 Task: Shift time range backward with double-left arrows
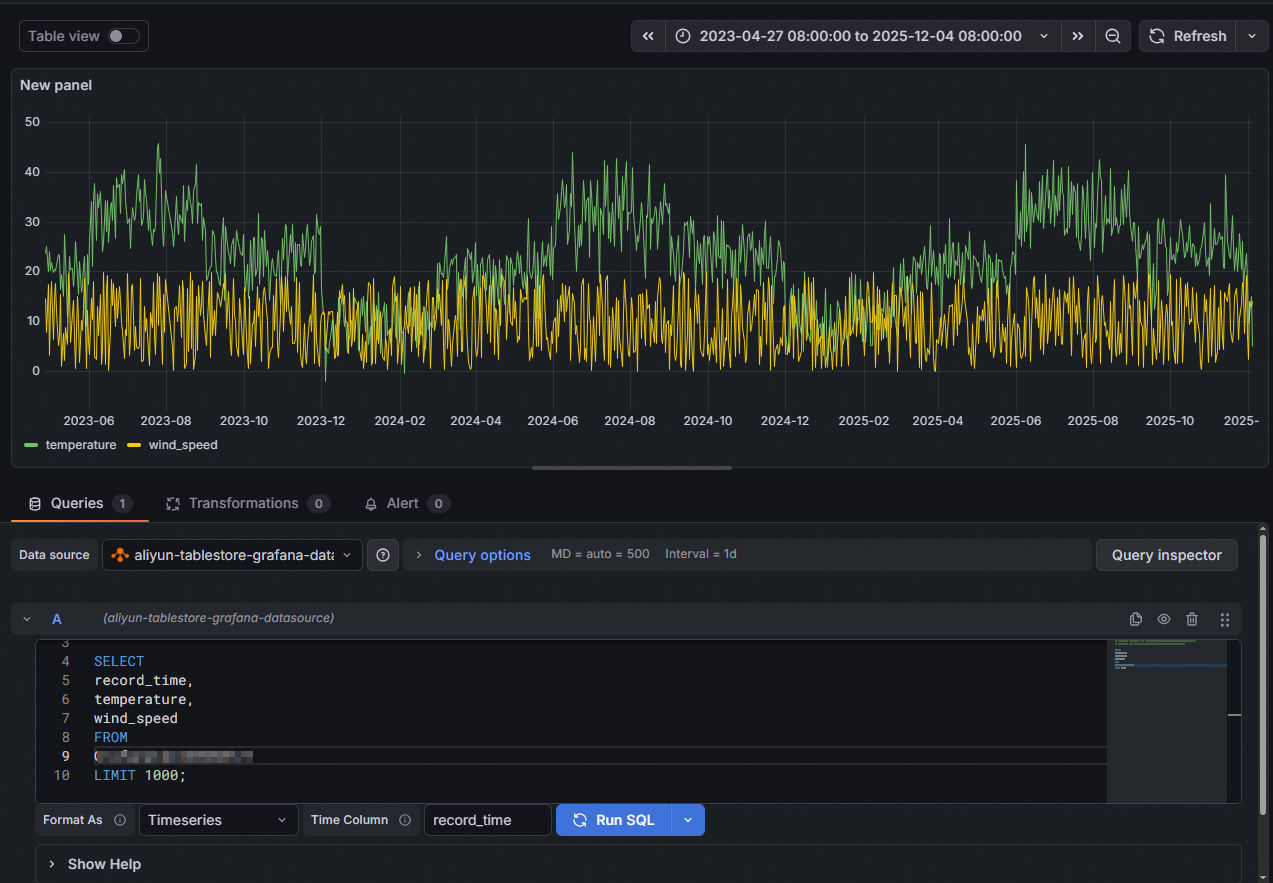[x=648, y=36]
